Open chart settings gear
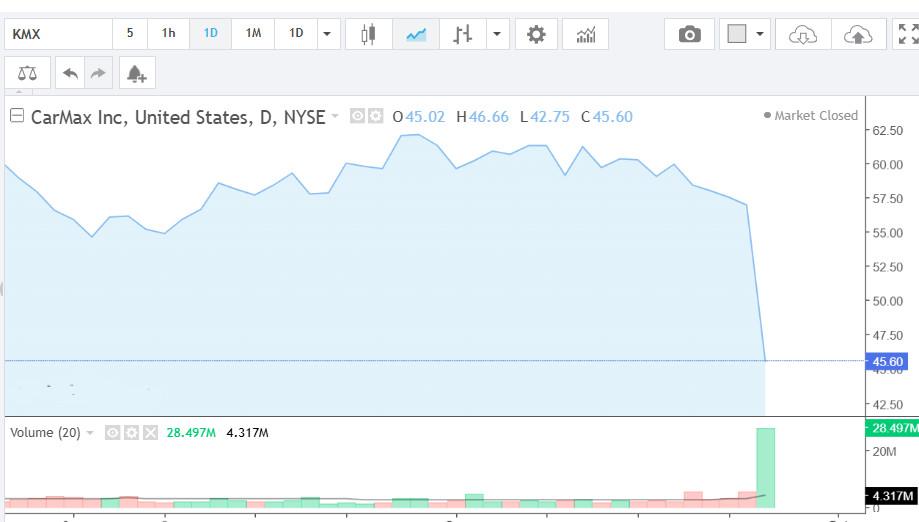 [x=536, y=35]
